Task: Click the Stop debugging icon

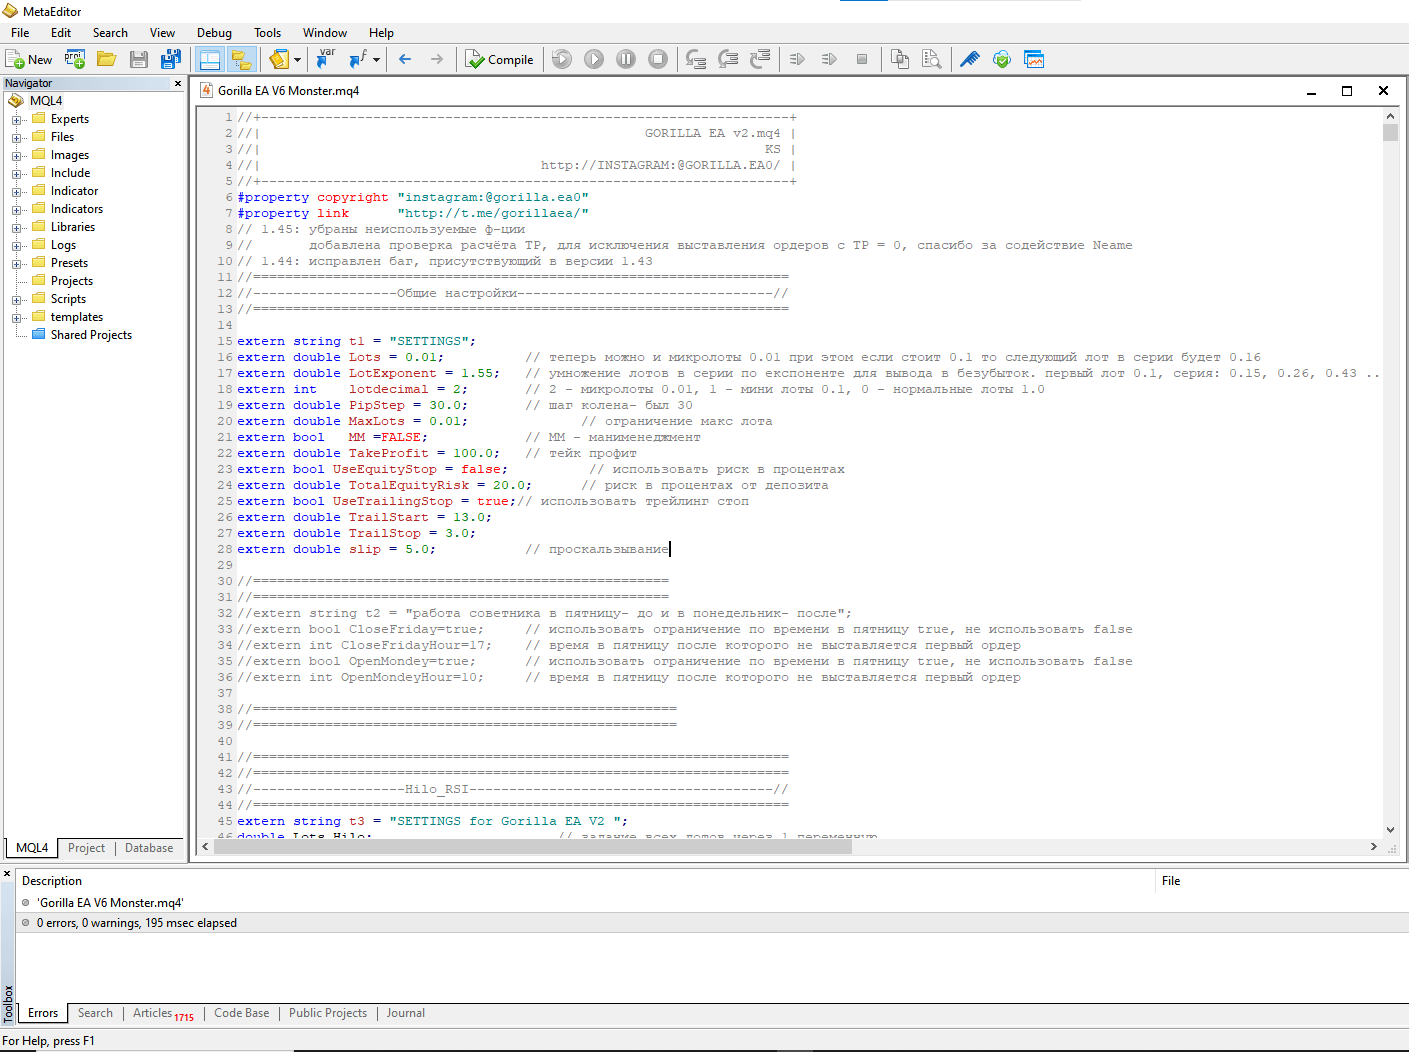Action: point(658,59)
